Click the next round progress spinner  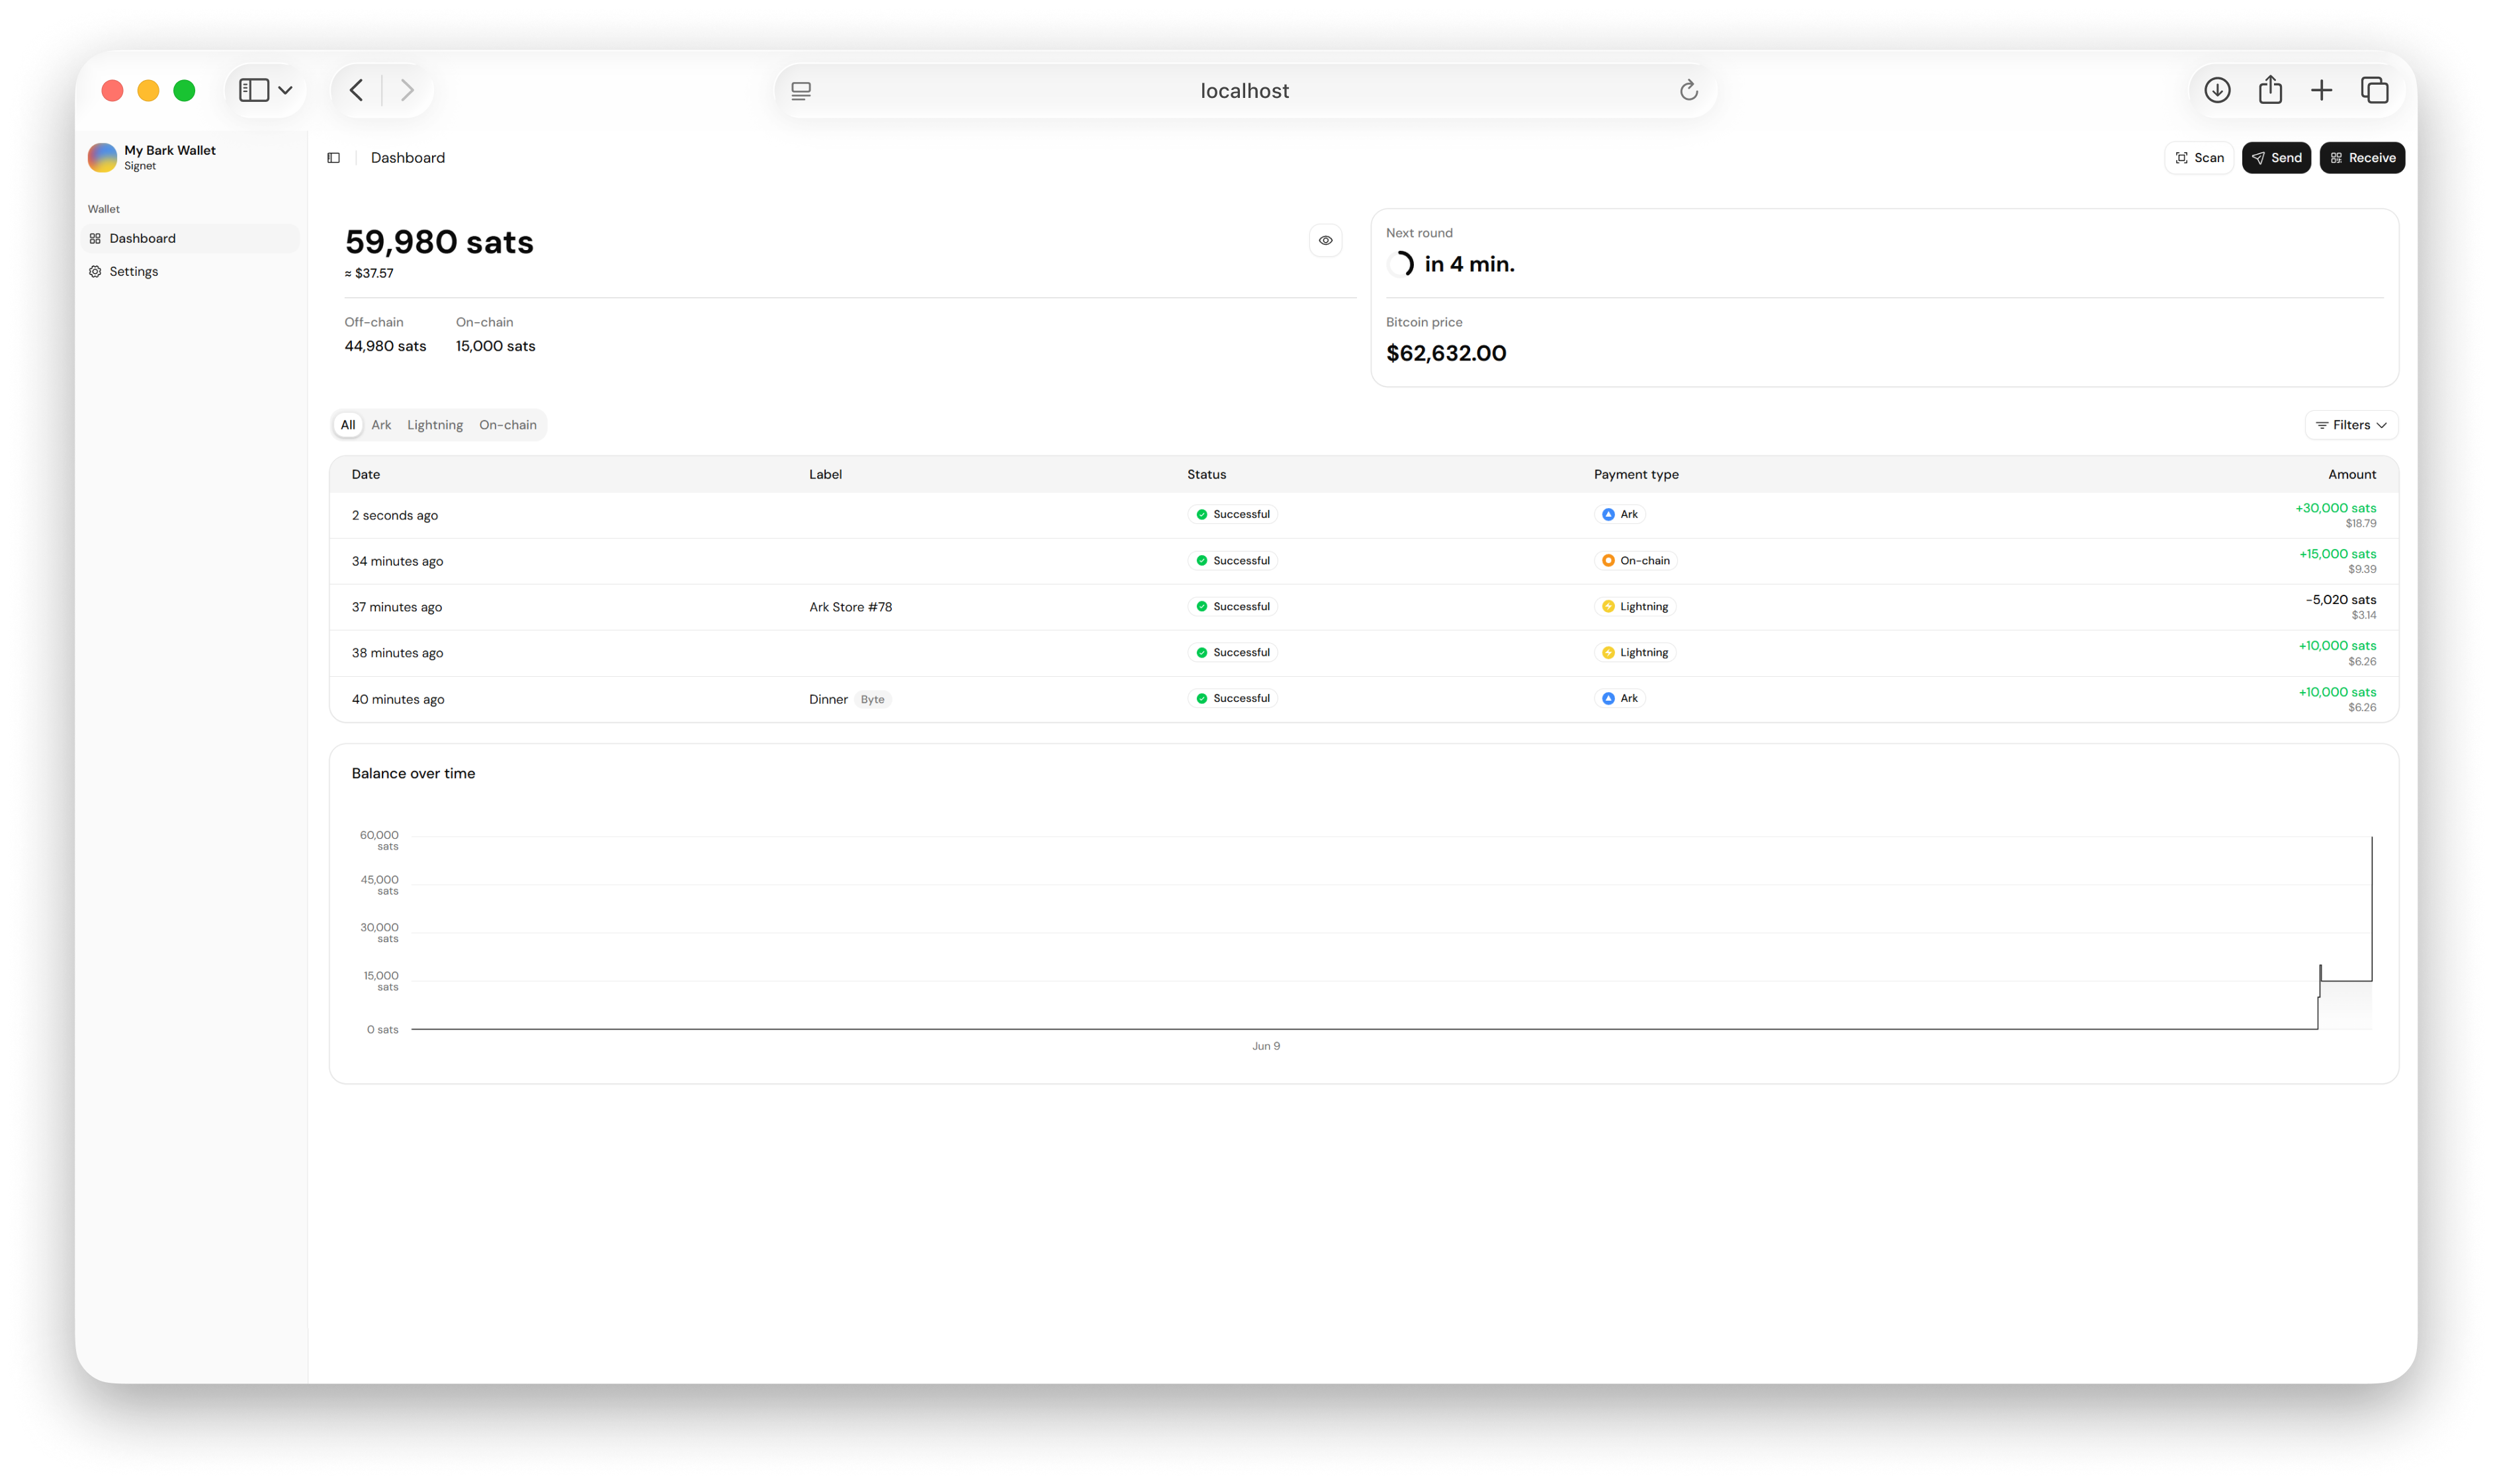[1400, 264]
